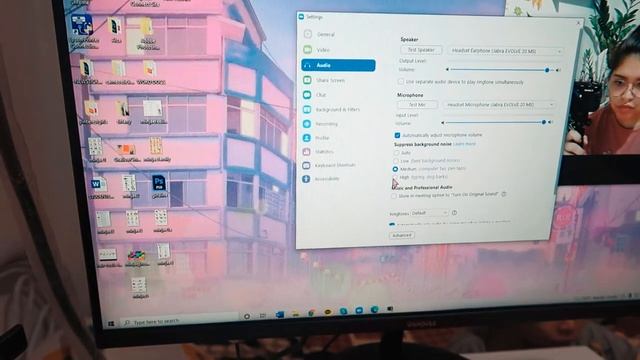Click the quiet icon beside microphone volume

pos(443,122)
